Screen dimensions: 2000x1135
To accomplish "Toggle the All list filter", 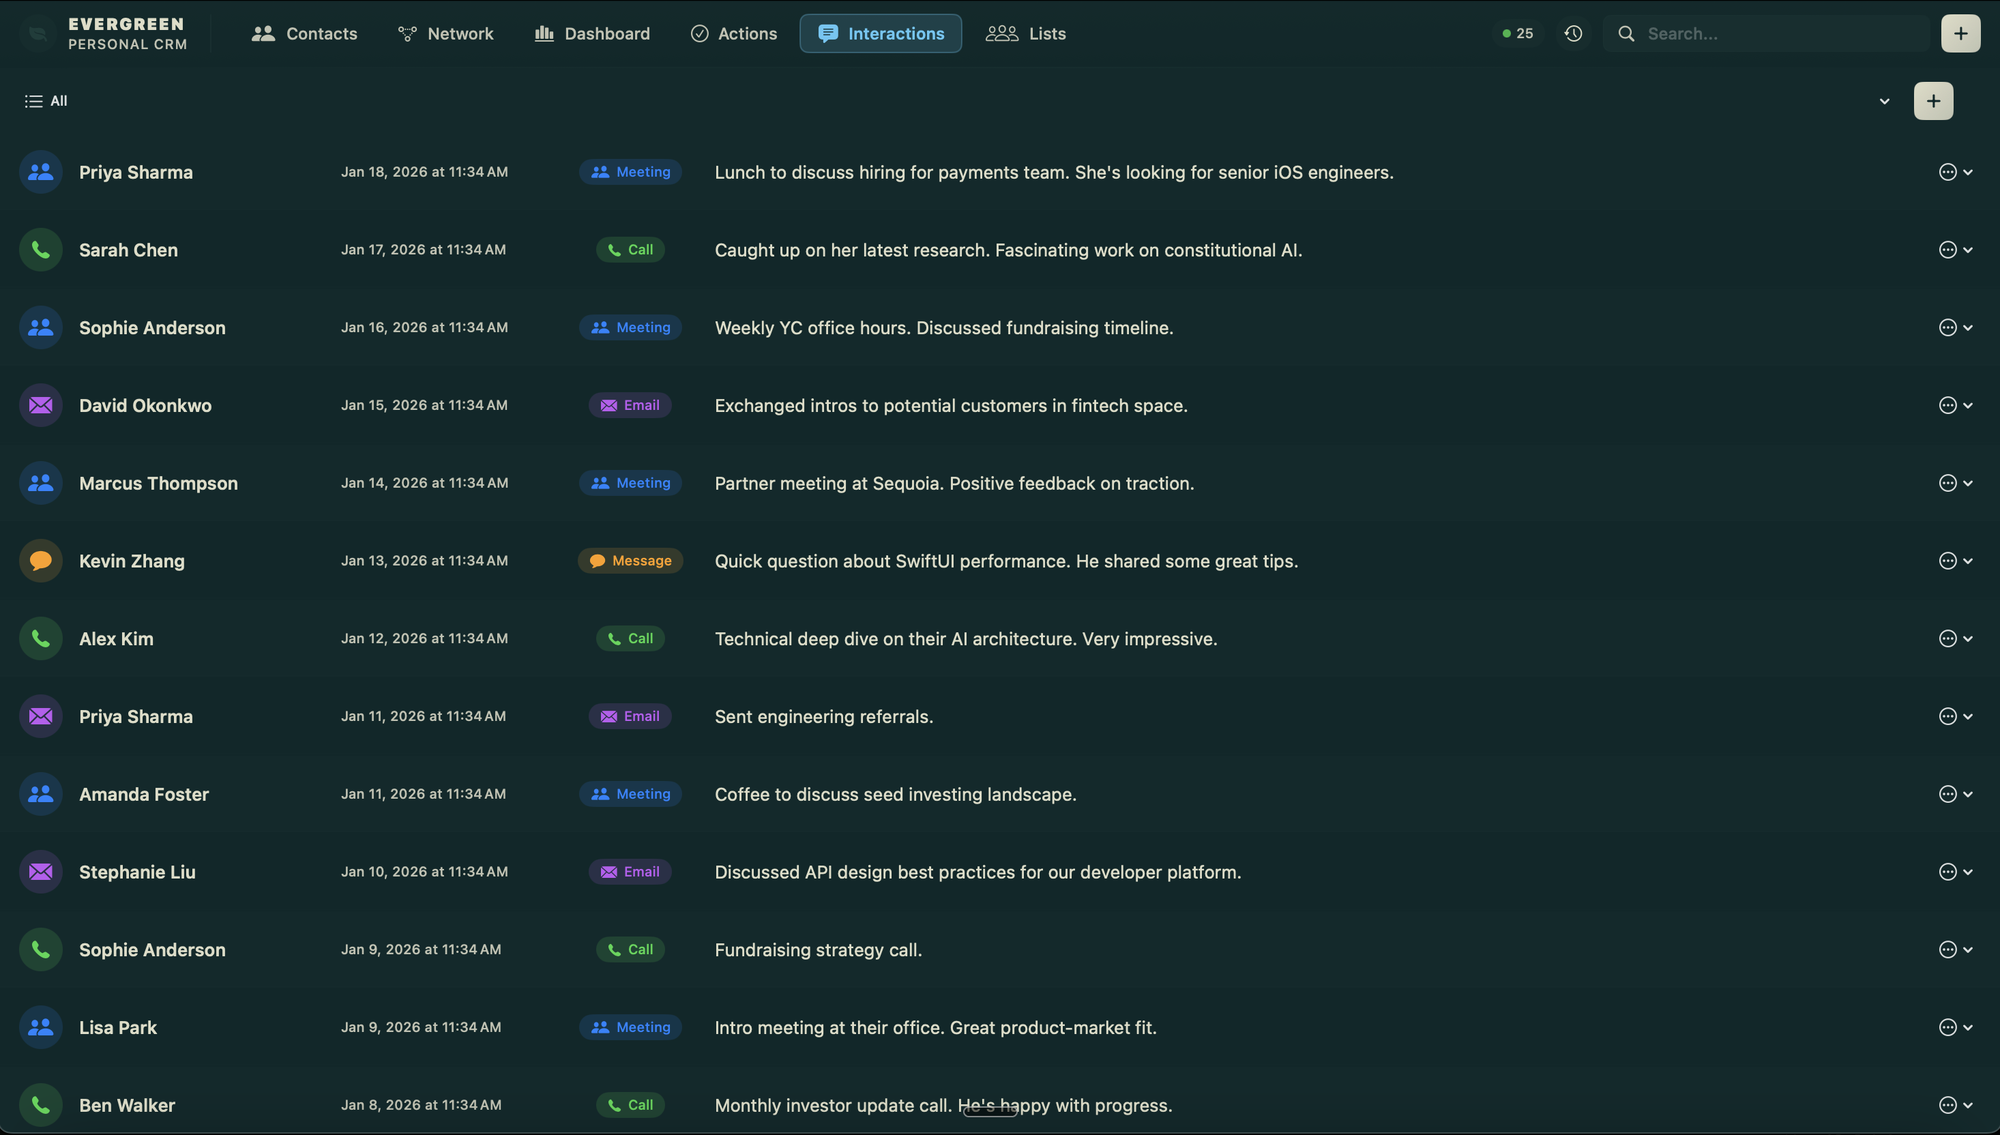I will point(46,101).
